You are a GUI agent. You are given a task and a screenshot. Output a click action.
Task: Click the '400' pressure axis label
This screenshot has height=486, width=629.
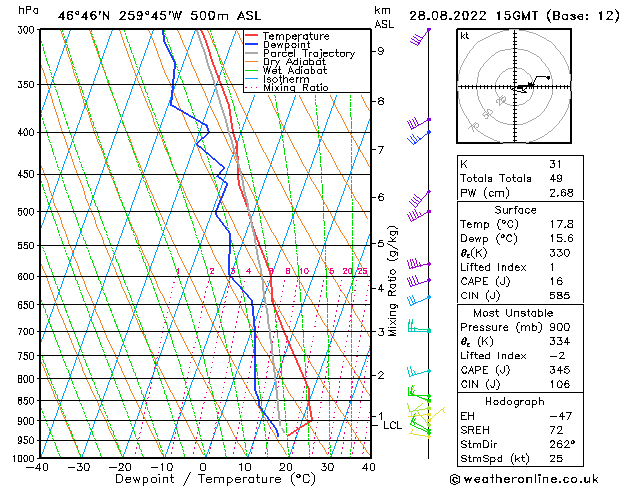[28, 132]
